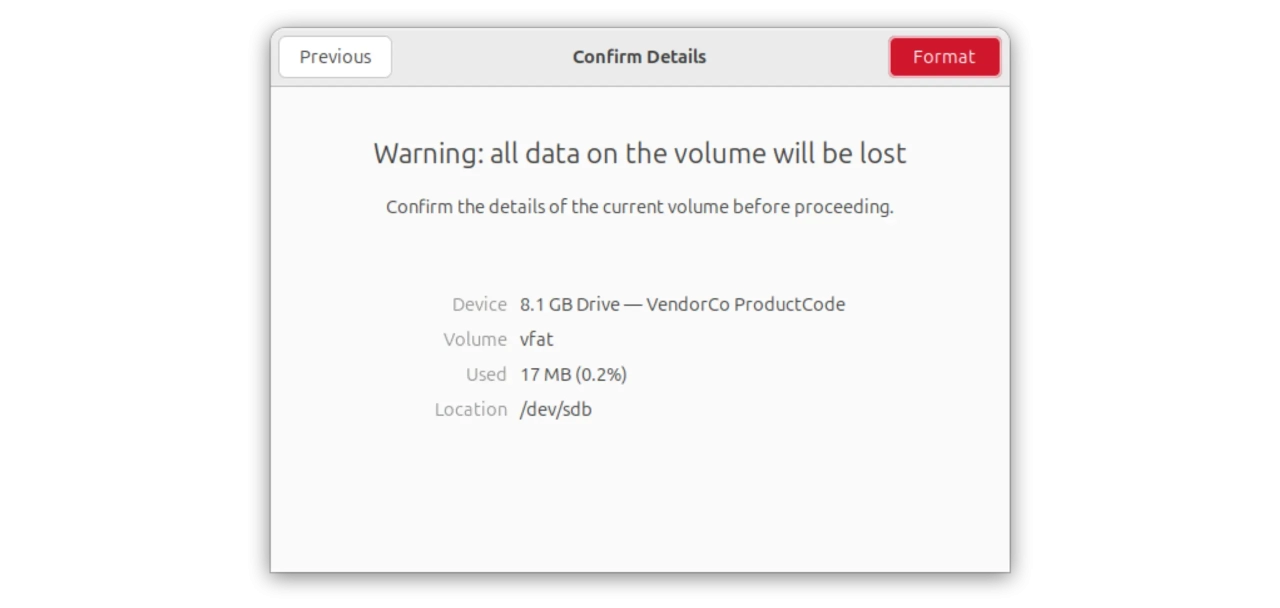
Task: Click the (0.2%) usage percentage
Action: (x=601, y=374)
